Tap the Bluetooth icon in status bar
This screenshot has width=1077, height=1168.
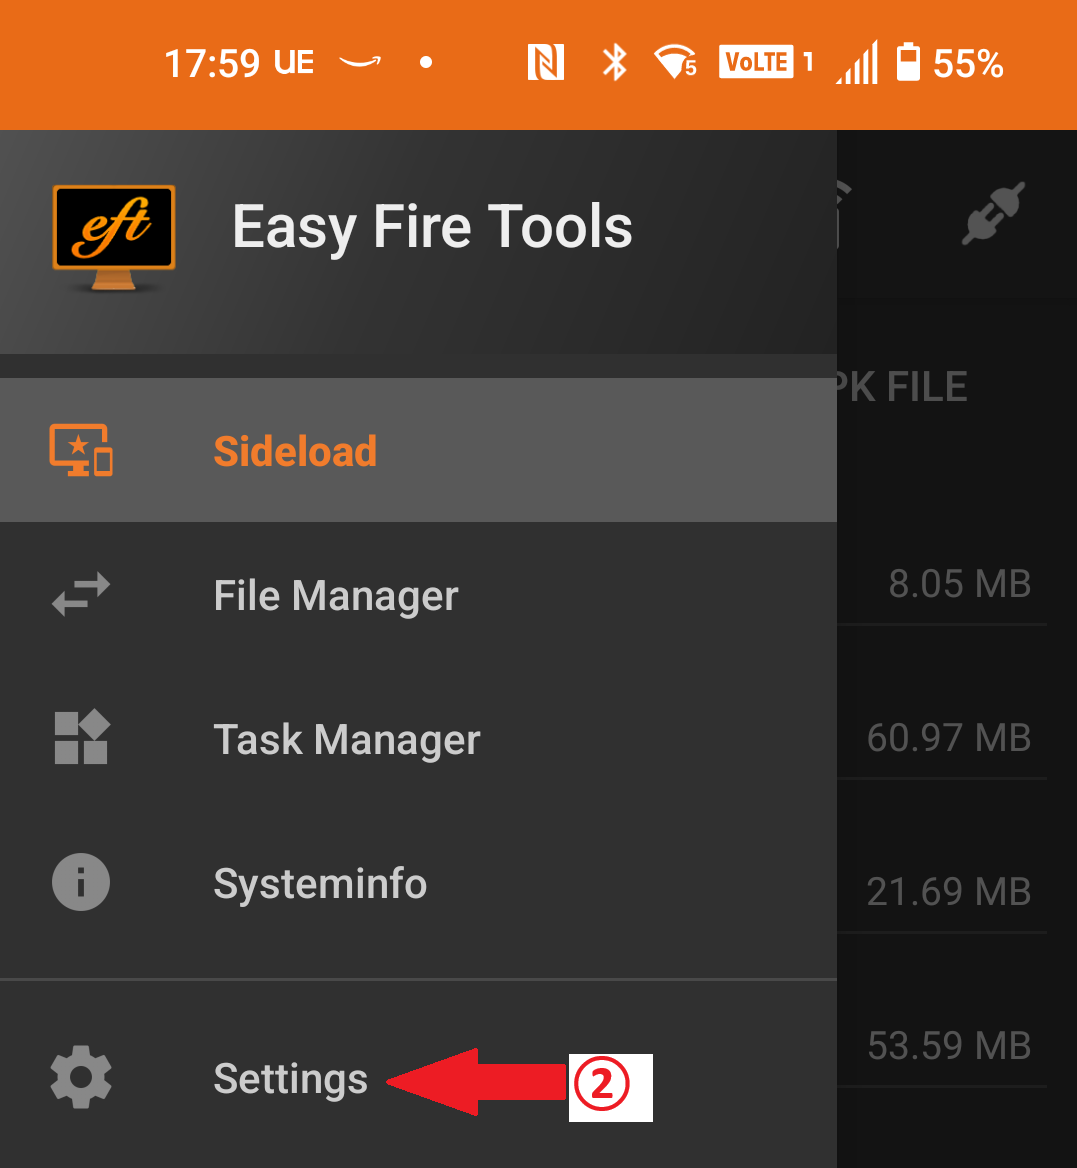coord(613,62)
